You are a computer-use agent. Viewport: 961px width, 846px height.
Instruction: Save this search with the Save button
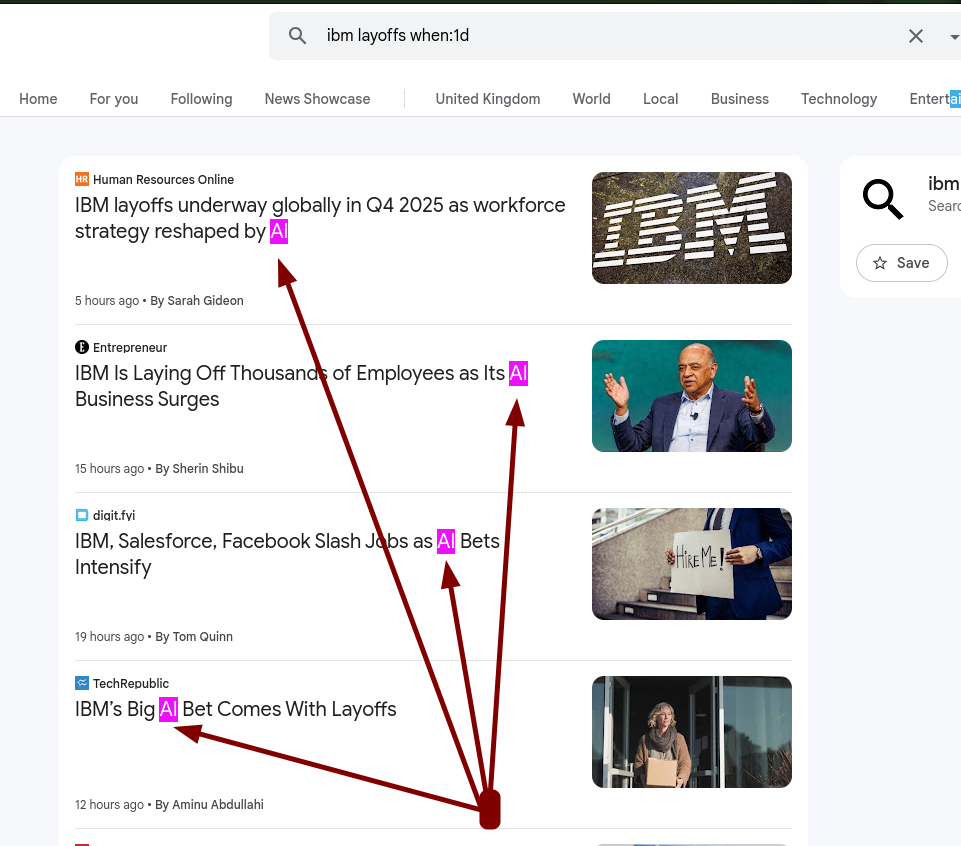(x=901, y=263)
